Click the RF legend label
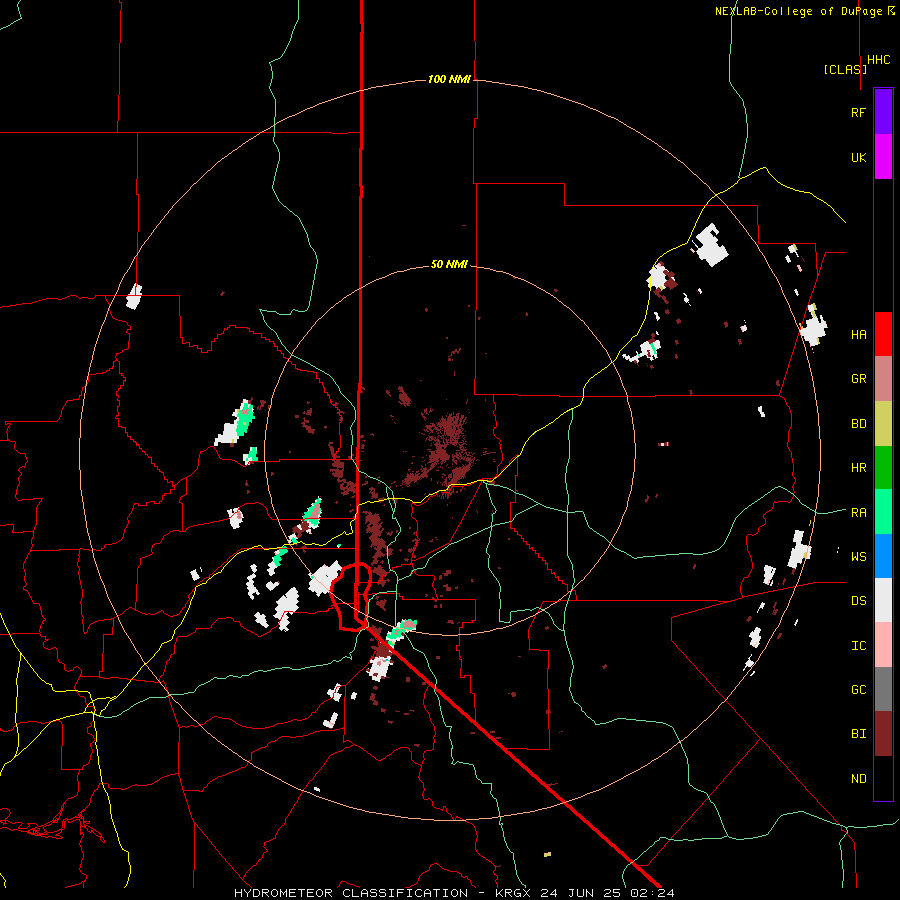 point(858,112)
